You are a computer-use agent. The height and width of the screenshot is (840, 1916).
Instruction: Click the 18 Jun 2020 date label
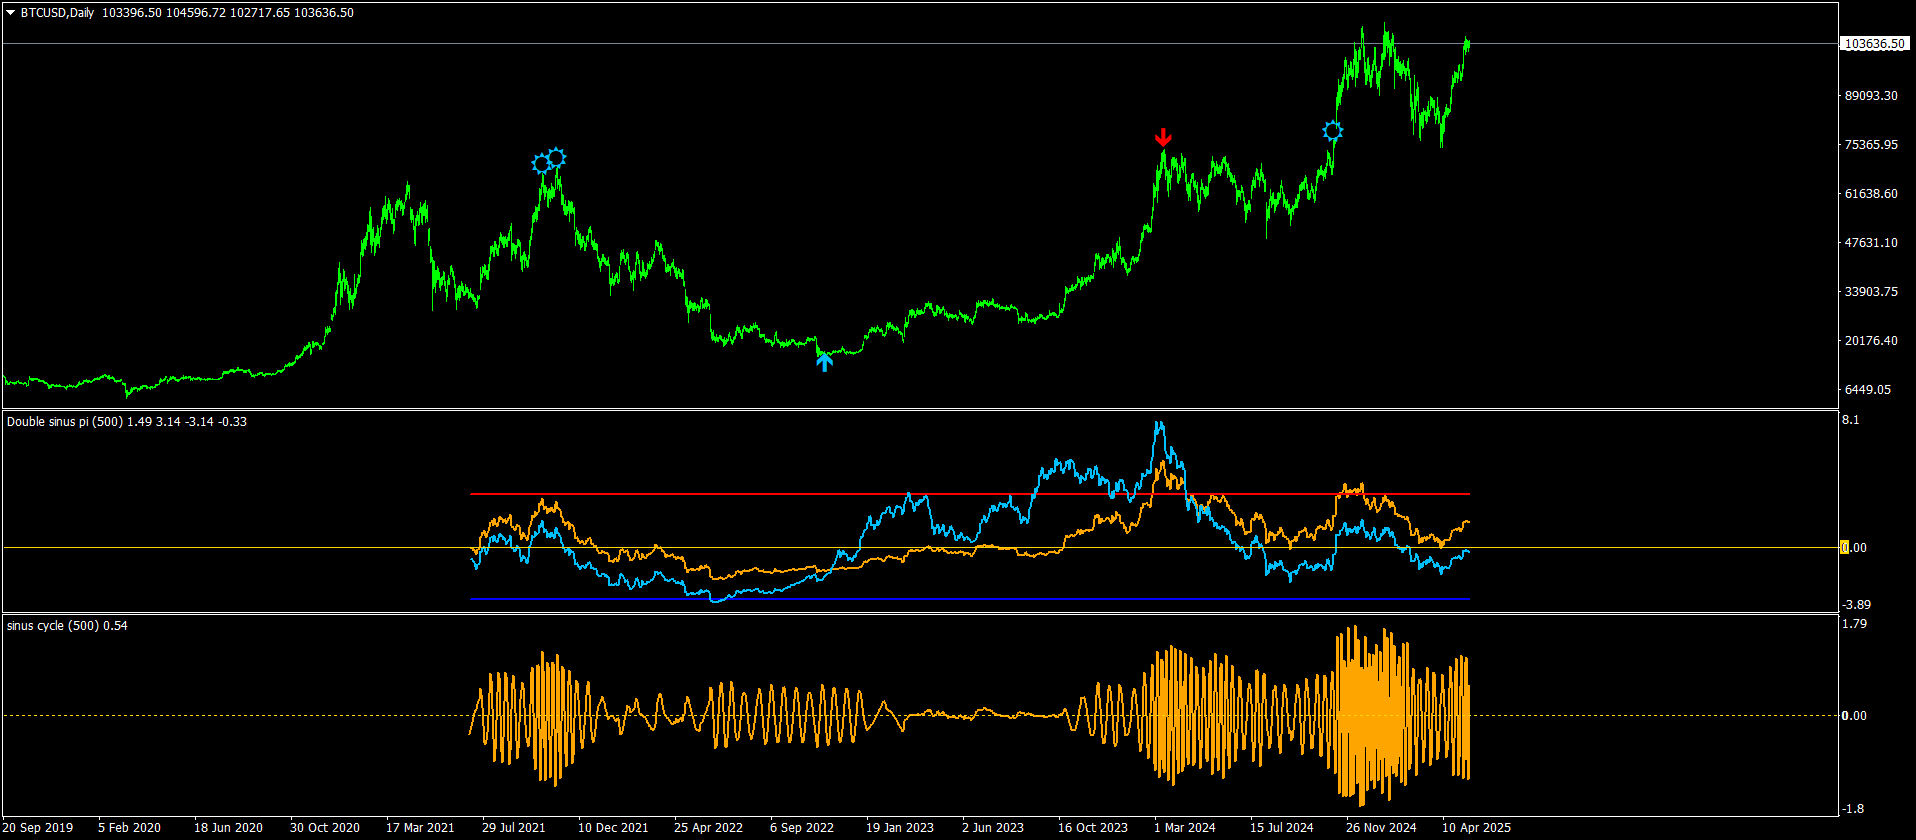(x=228, y=828)
